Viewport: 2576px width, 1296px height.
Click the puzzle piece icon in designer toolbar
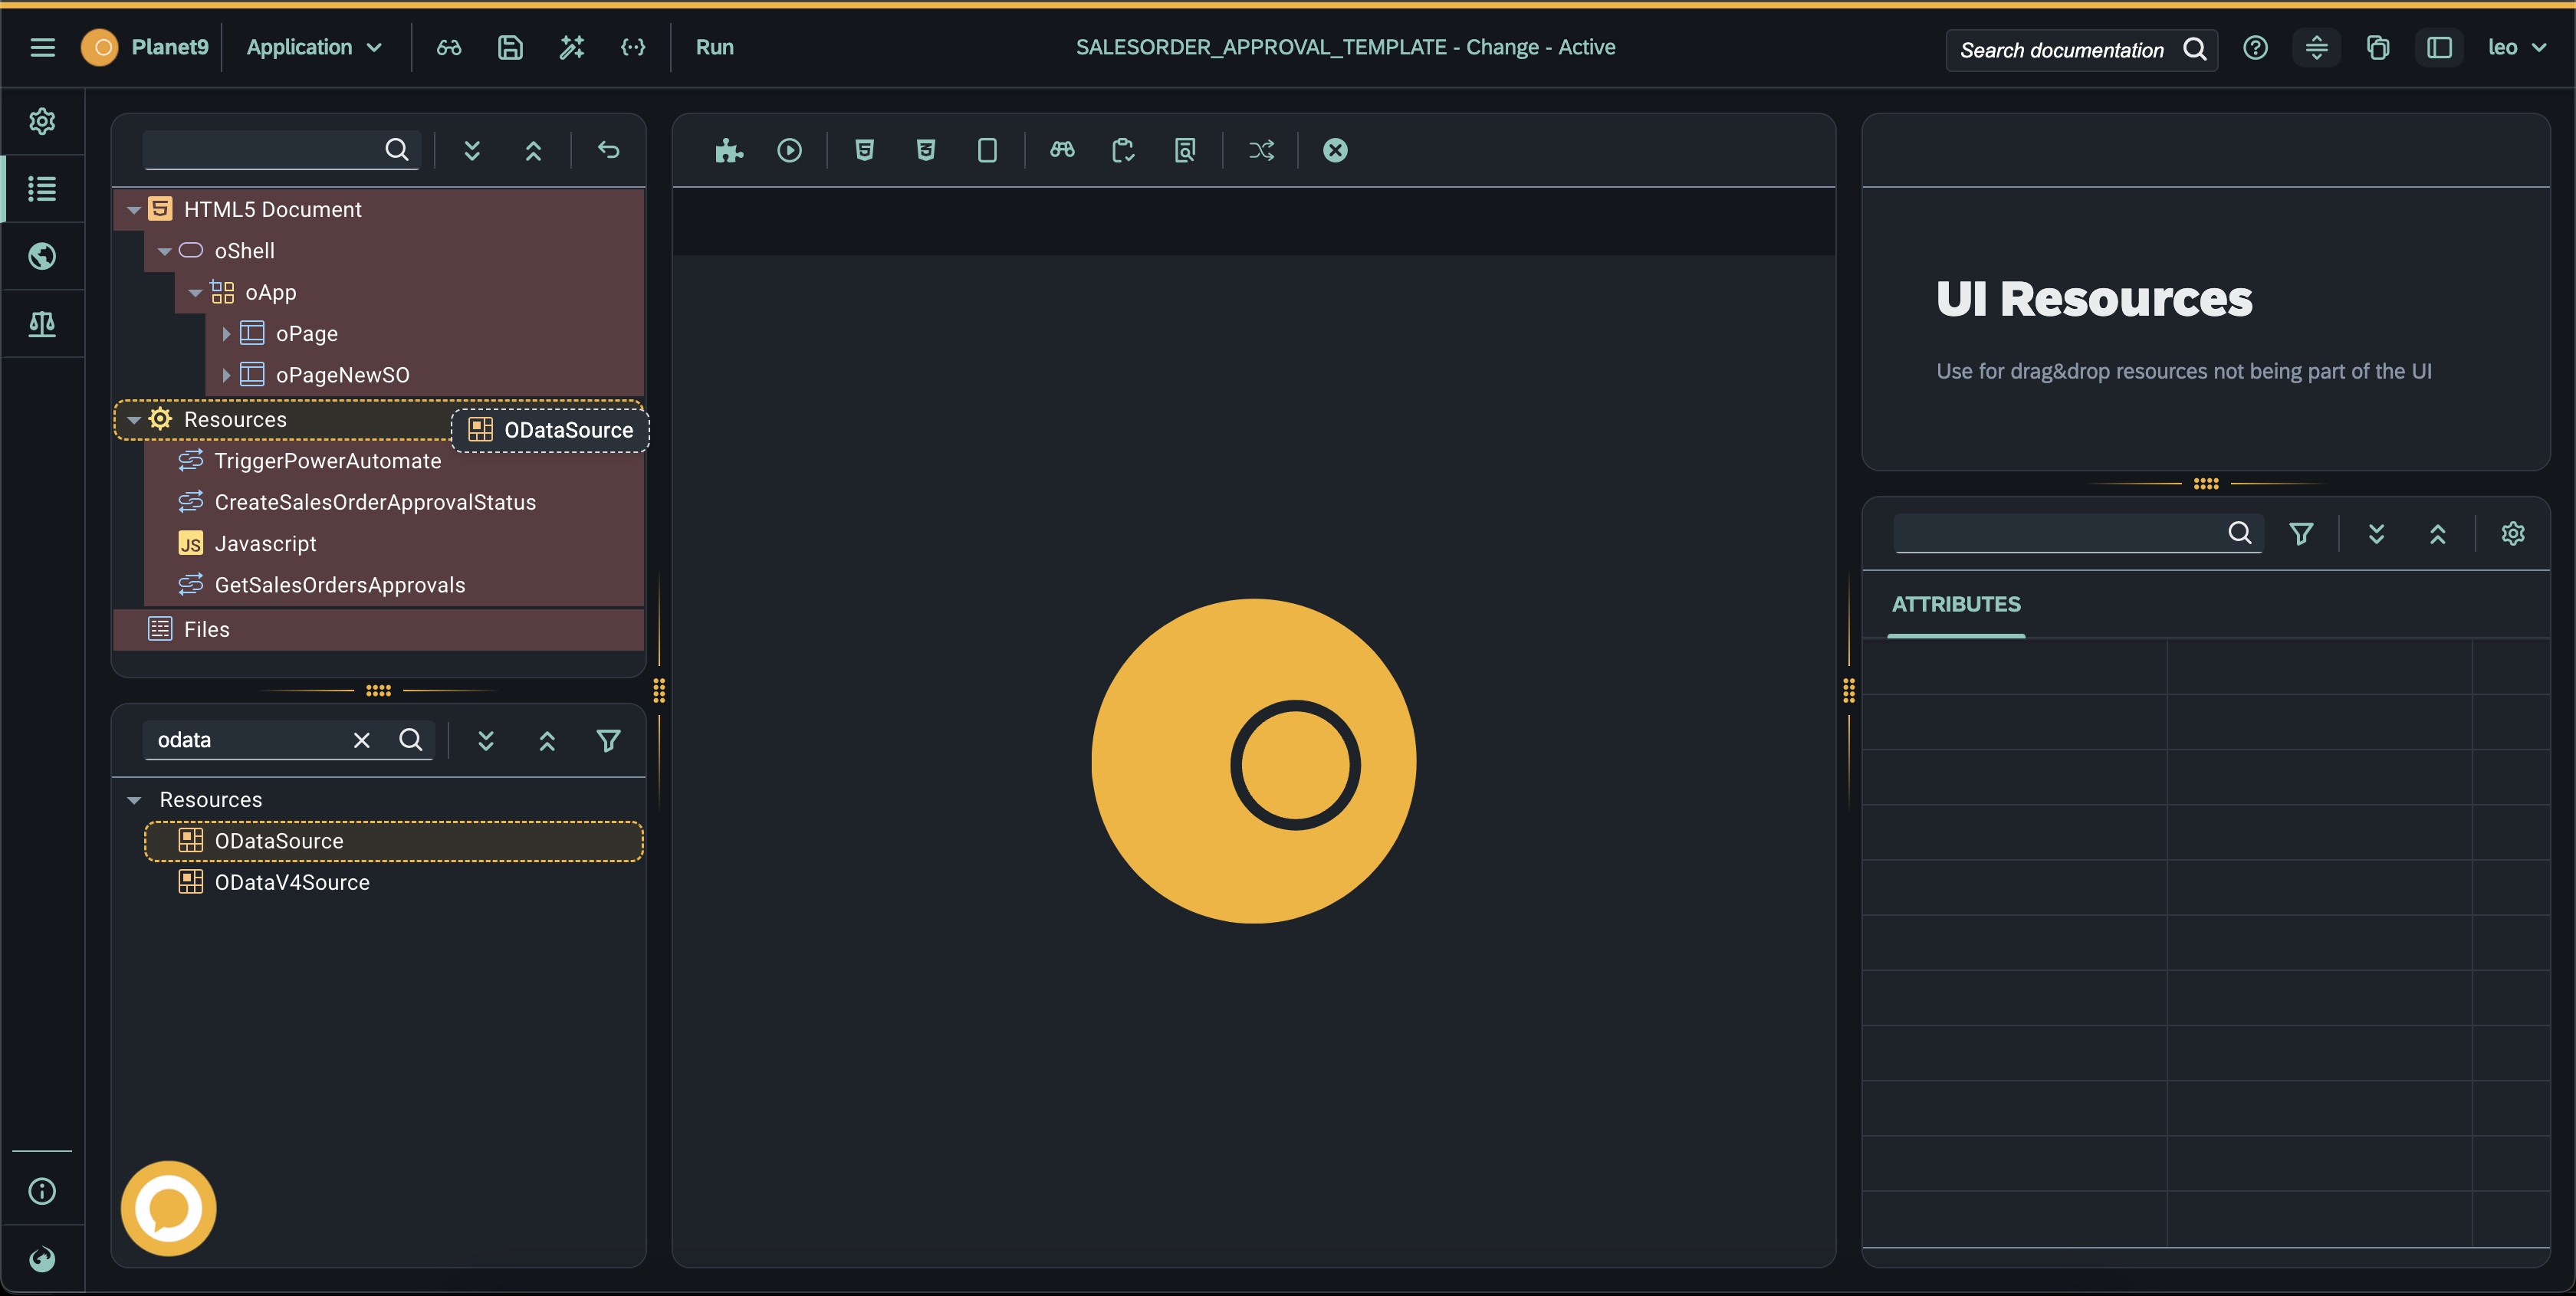click(728, 150)
